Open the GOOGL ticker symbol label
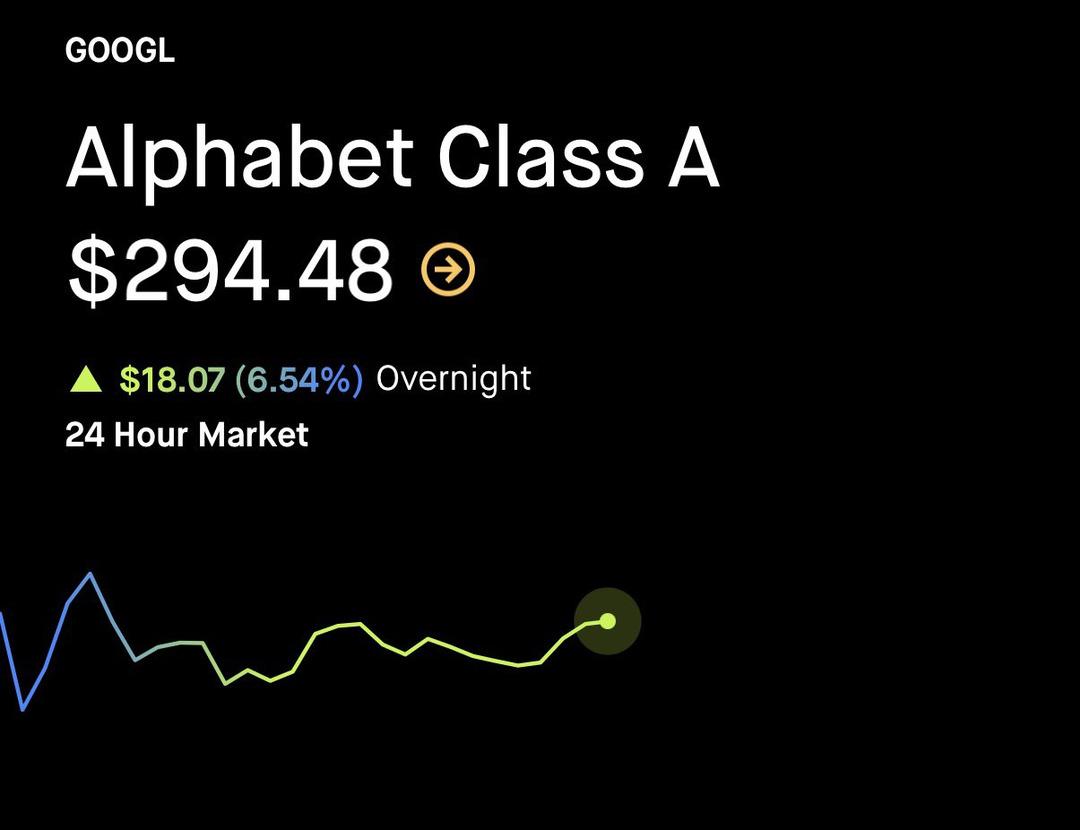This screenshot has height=830, width=1080. click(118, 48)
